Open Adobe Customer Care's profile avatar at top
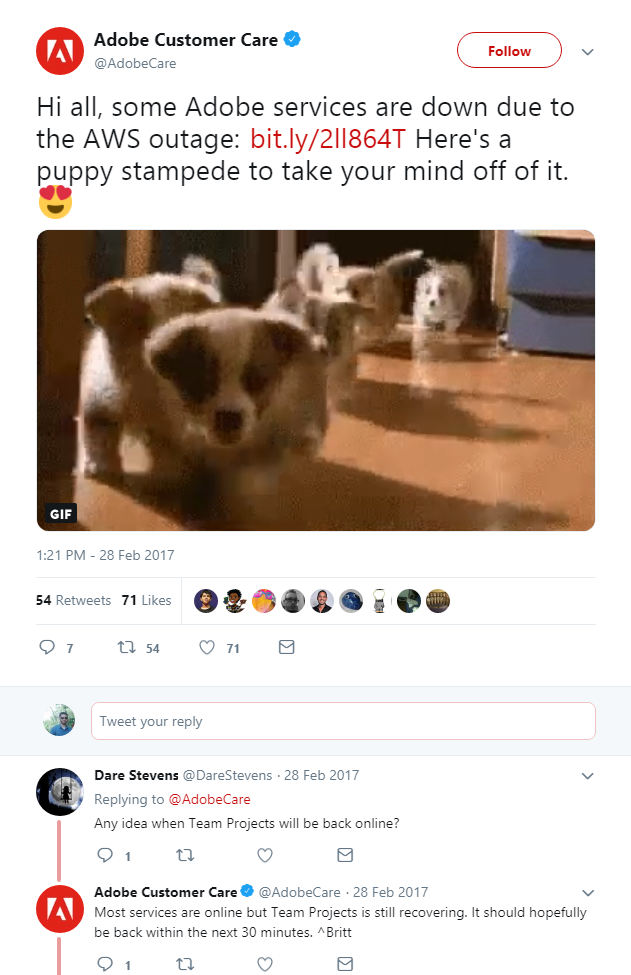 [59, 51]
